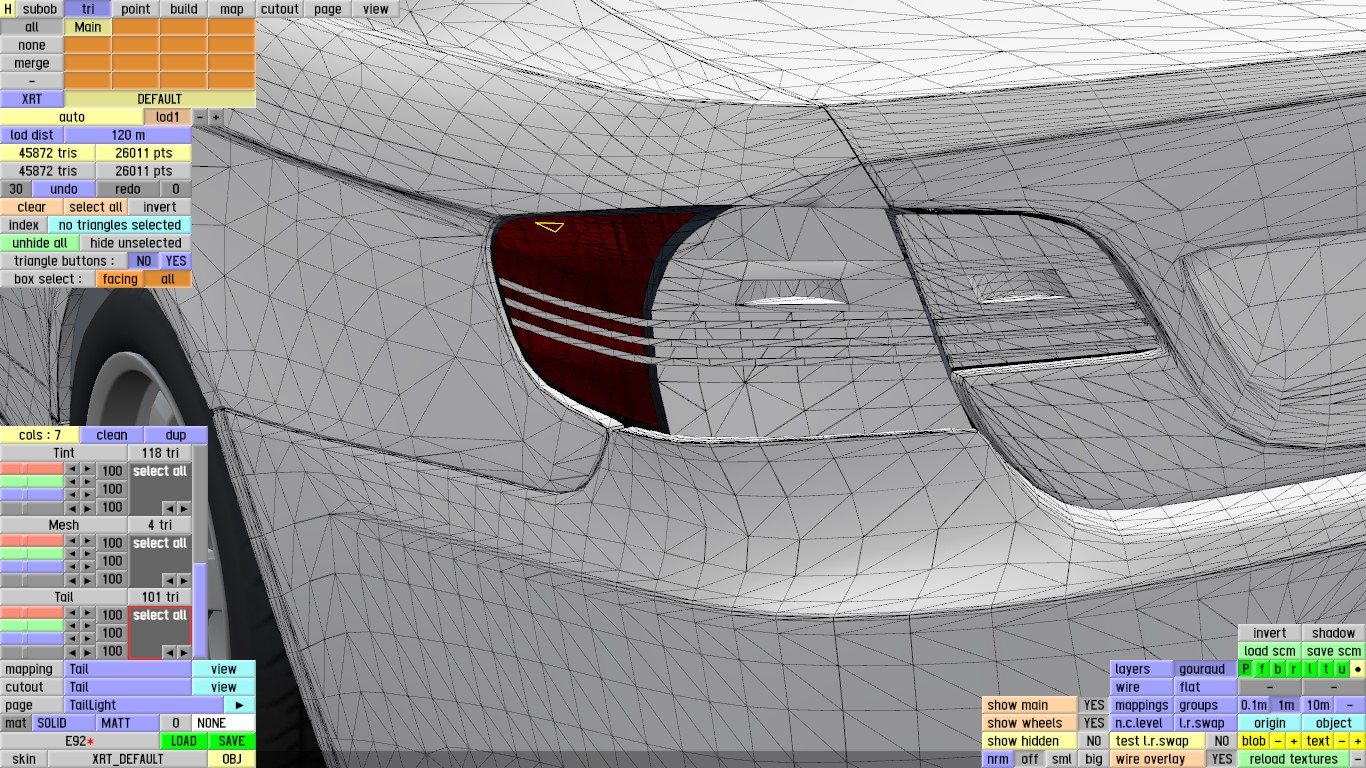1366x768 pixels.
Task: Toggle the b layer button
Action: [x=1278, y=669]
